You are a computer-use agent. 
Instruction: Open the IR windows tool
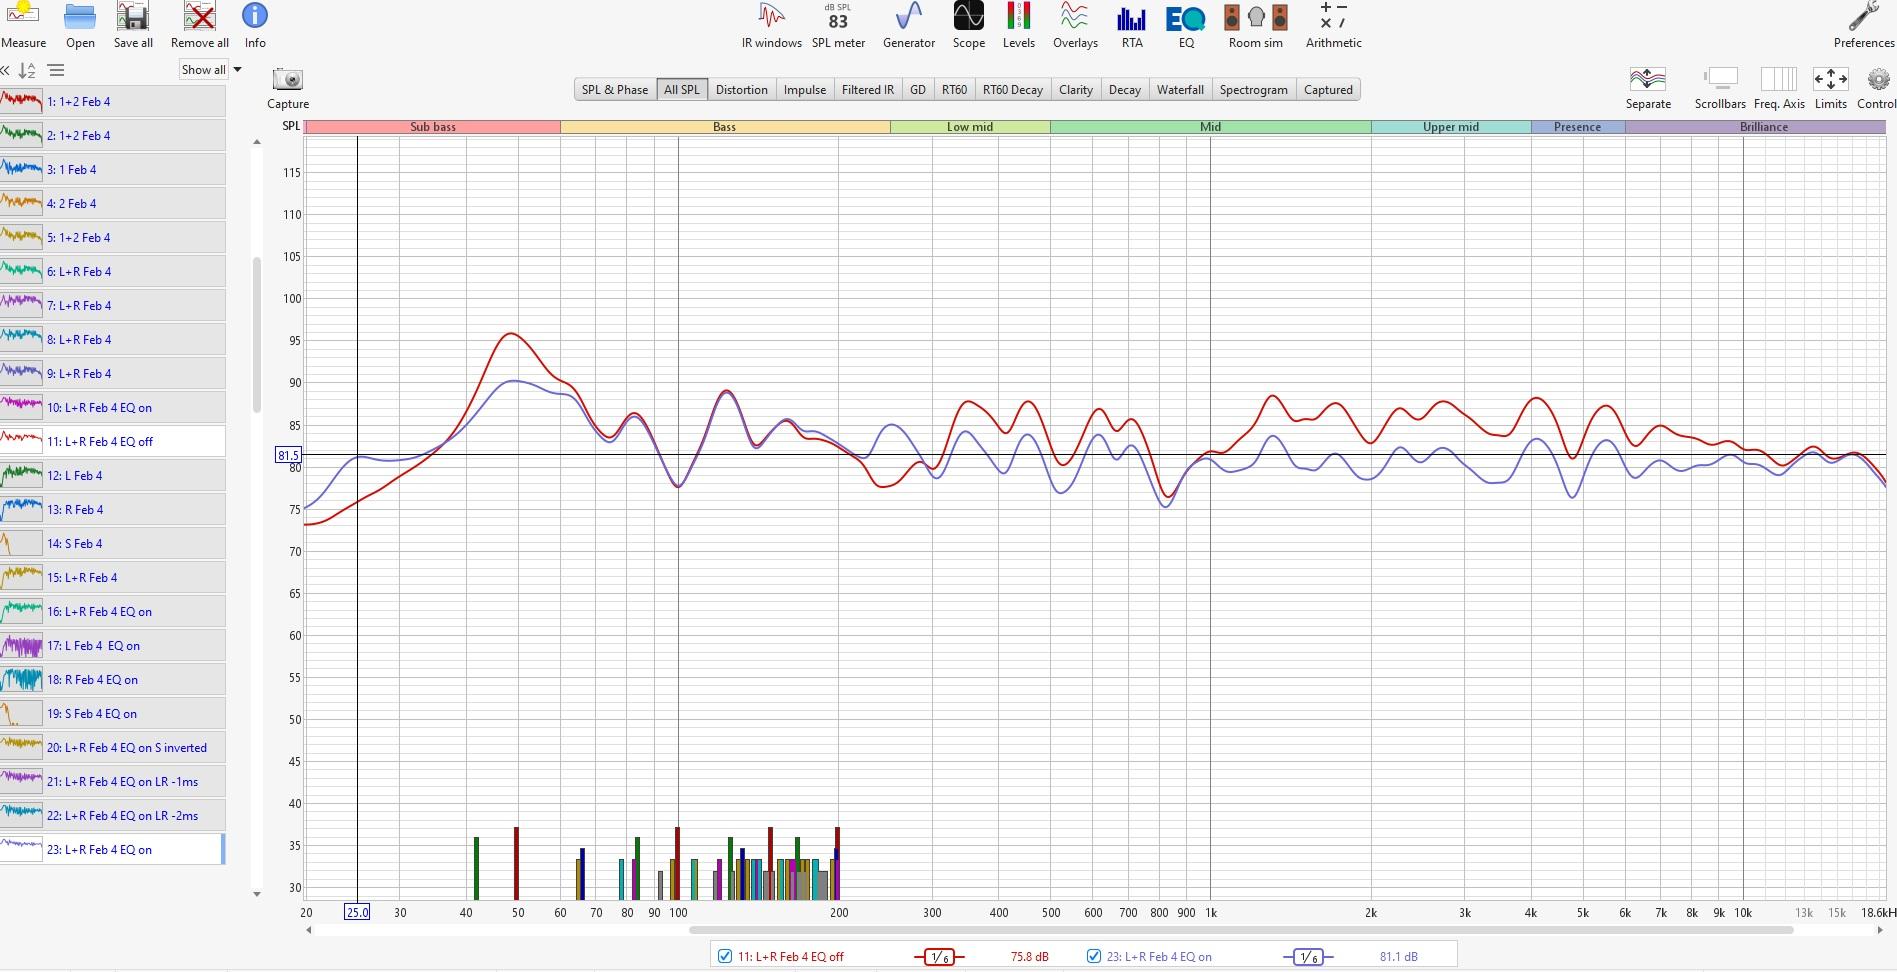(x=771, y=25)
